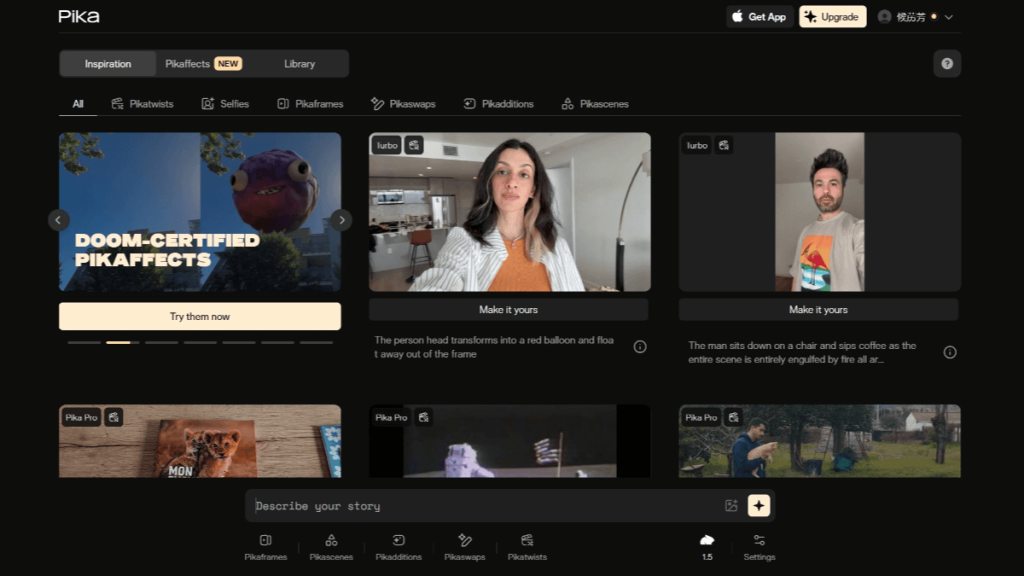Go to next banner slide arrow
The image size is (1024, 576).
pos(341,220)
